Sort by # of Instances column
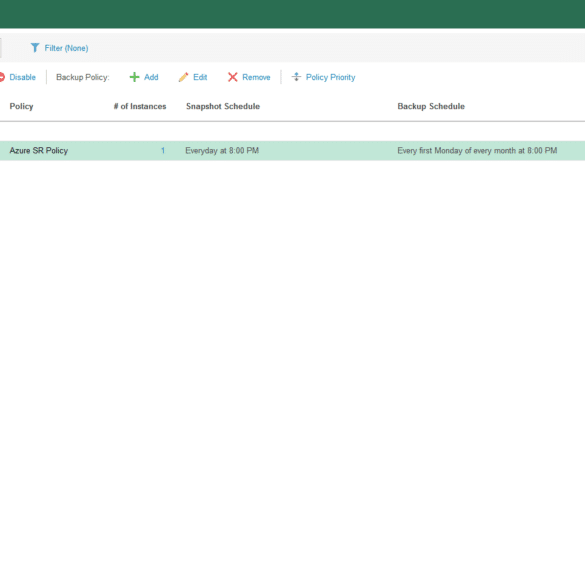This screenshot has width=585, height=585. click(140, 106)
